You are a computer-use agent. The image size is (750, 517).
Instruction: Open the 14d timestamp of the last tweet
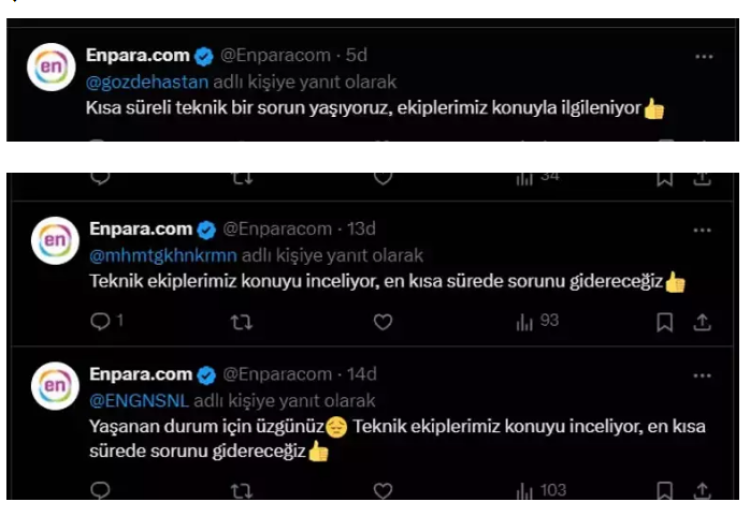pyautogui.click(x=361, y=375)
